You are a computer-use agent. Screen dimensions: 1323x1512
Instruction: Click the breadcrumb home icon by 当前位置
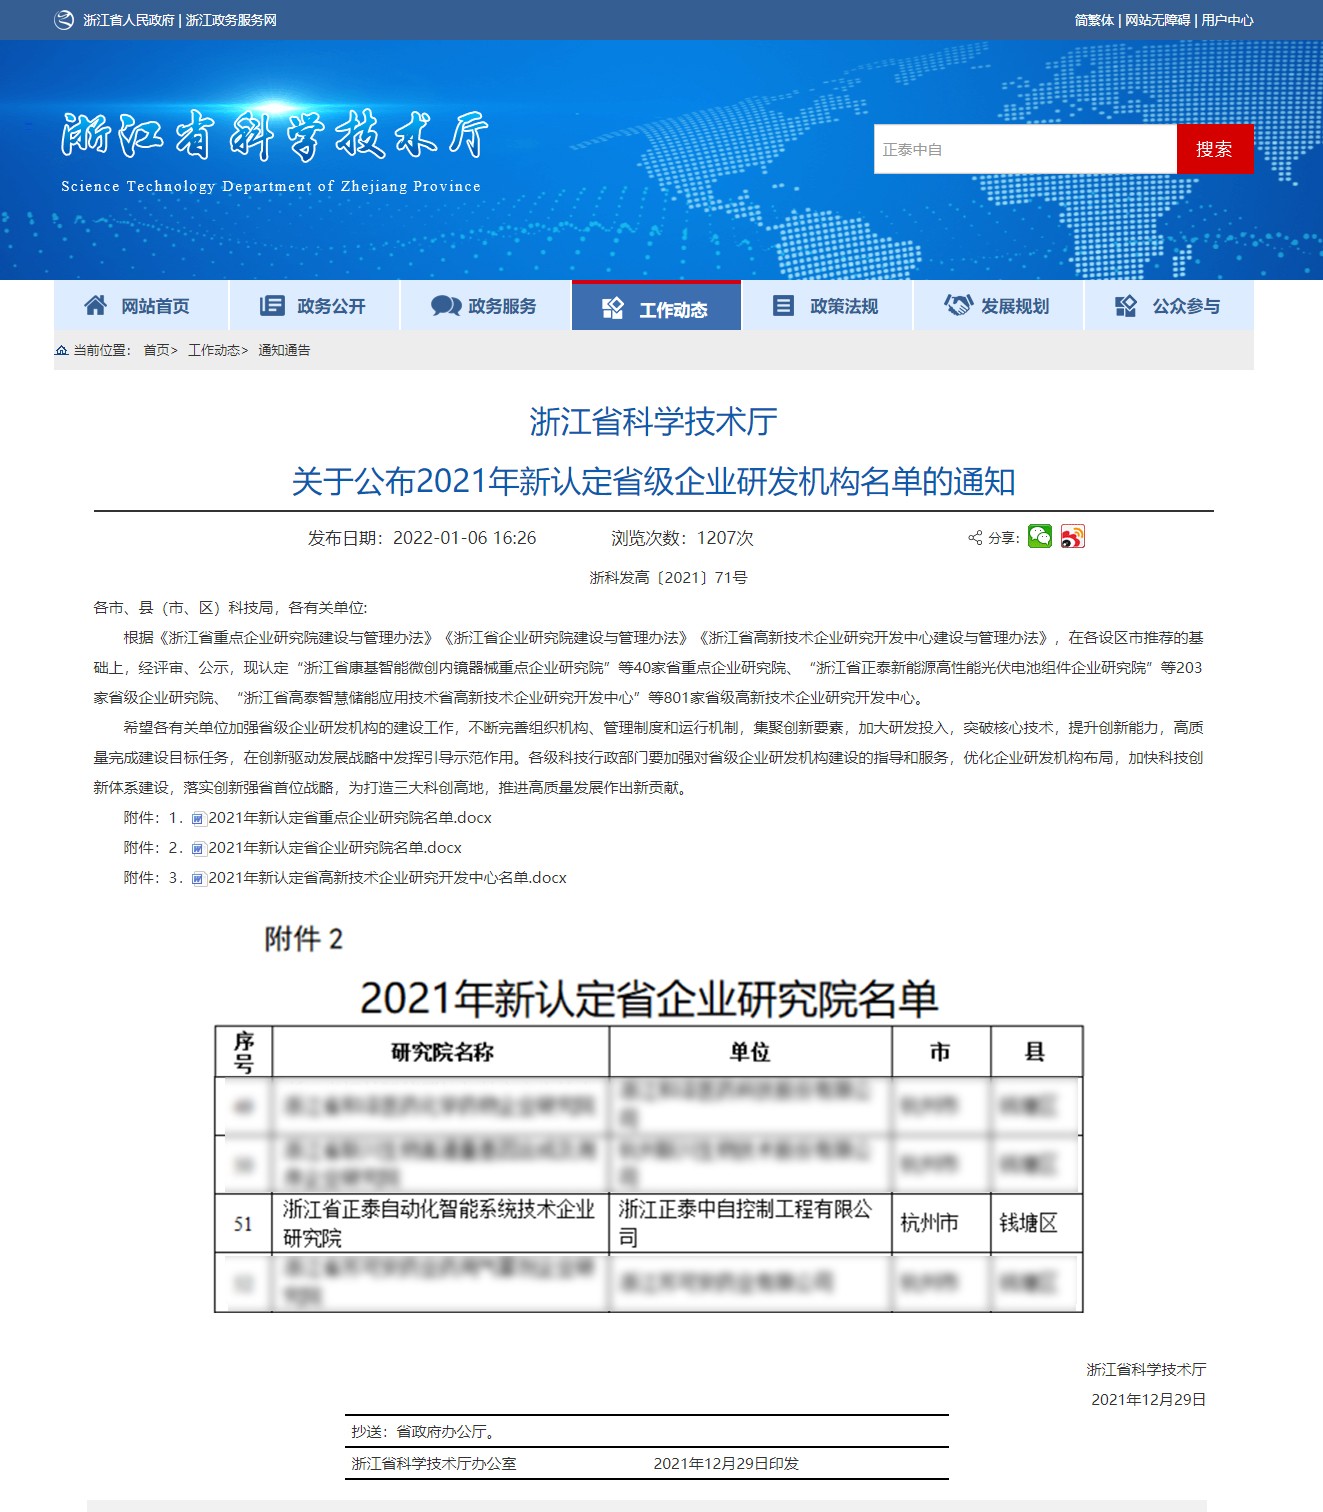[x=62, y=350]
